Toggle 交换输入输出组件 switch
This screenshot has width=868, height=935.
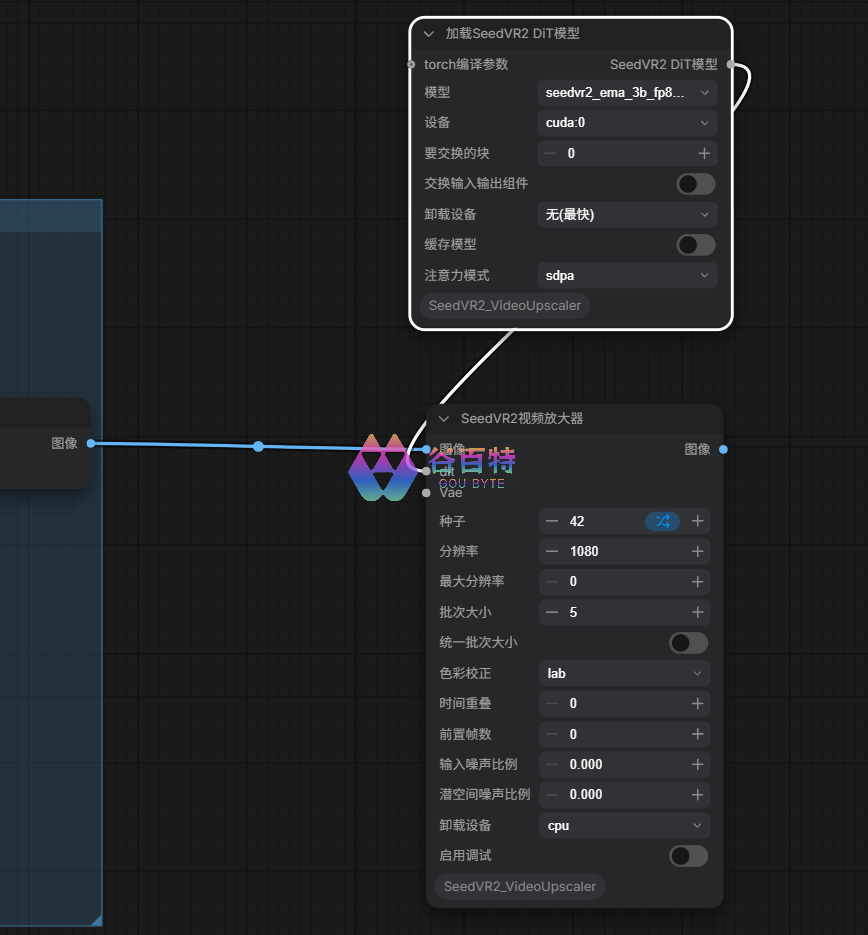[x=696, y=184]
